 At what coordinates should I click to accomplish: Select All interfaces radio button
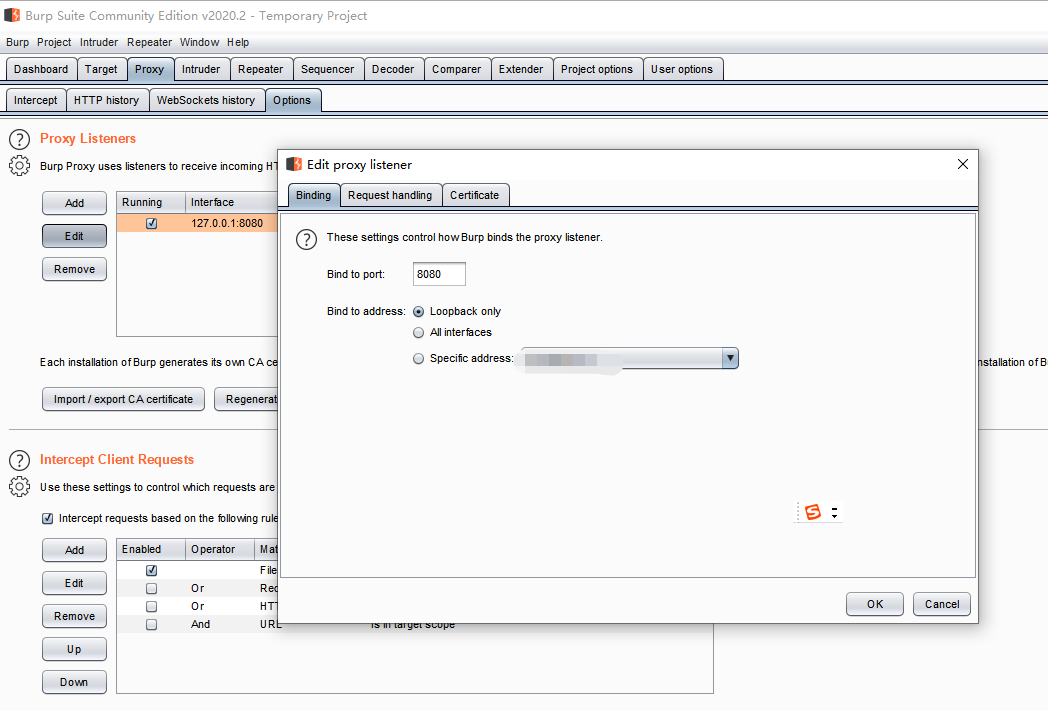(x=418, y=332)
